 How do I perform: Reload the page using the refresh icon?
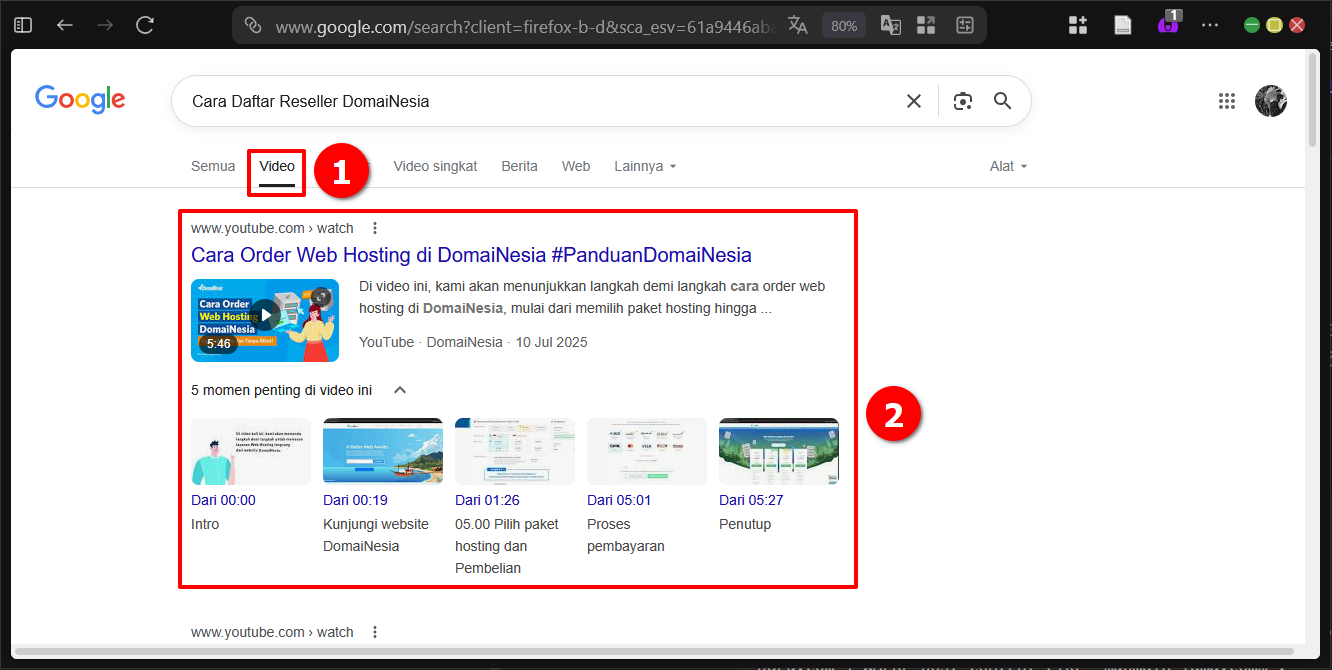tap(144, 24)
